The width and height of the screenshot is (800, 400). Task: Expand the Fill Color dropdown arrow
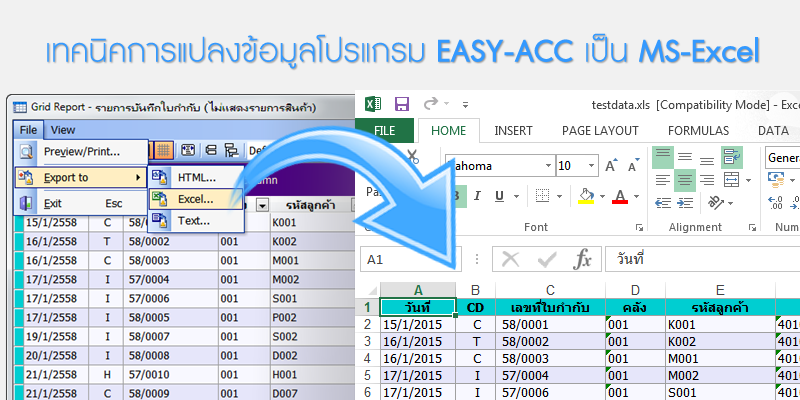point(602,196)
